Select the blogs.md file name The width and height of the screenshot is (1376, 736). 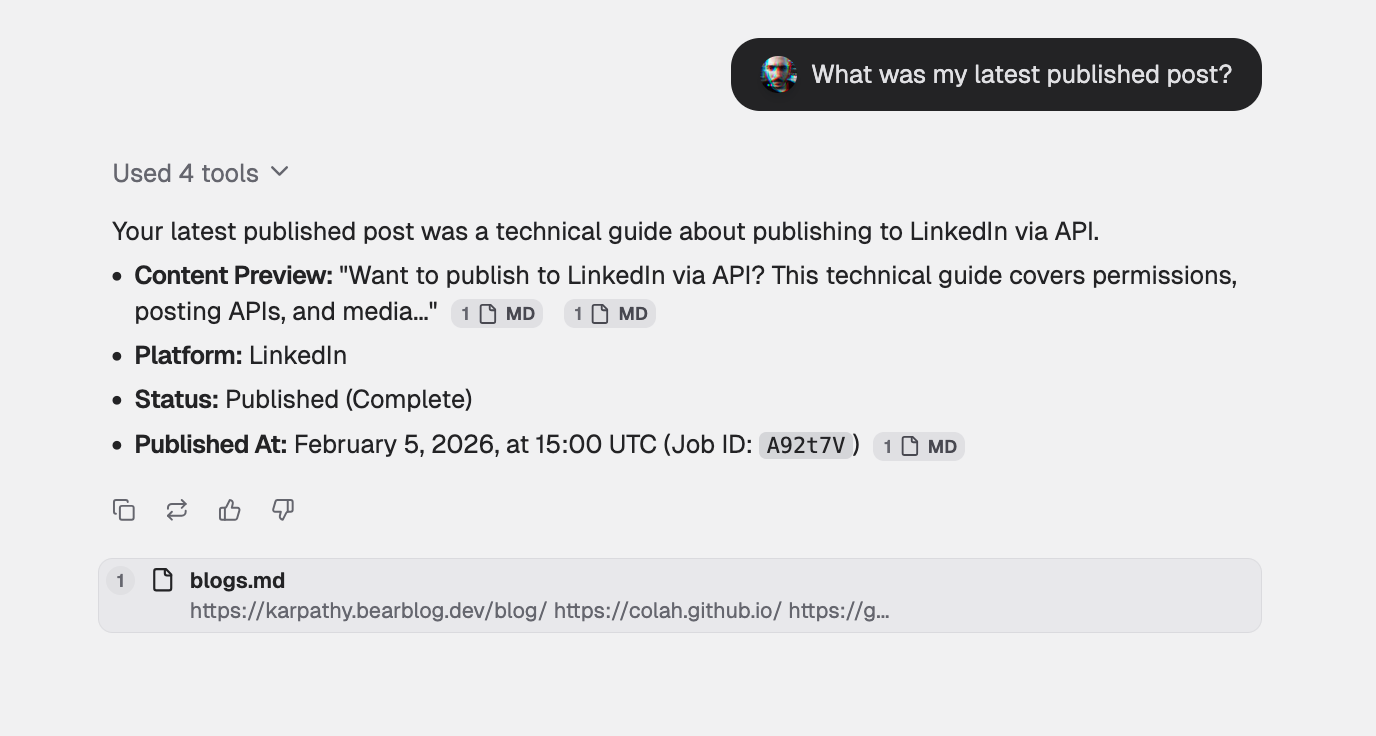click(x=237, y=580)
